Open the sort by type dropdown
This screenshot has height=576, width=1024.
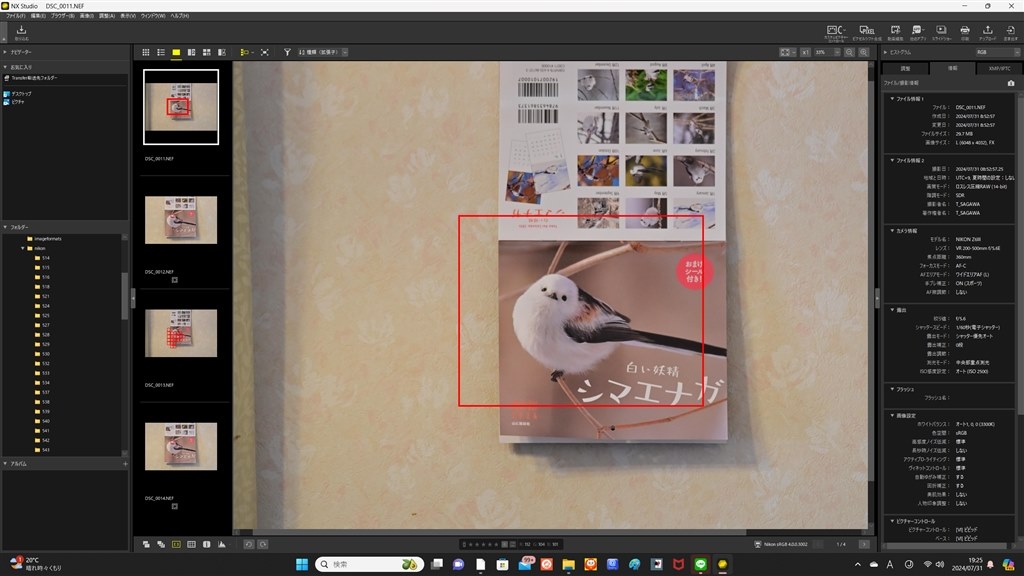(x=323, y=52)
